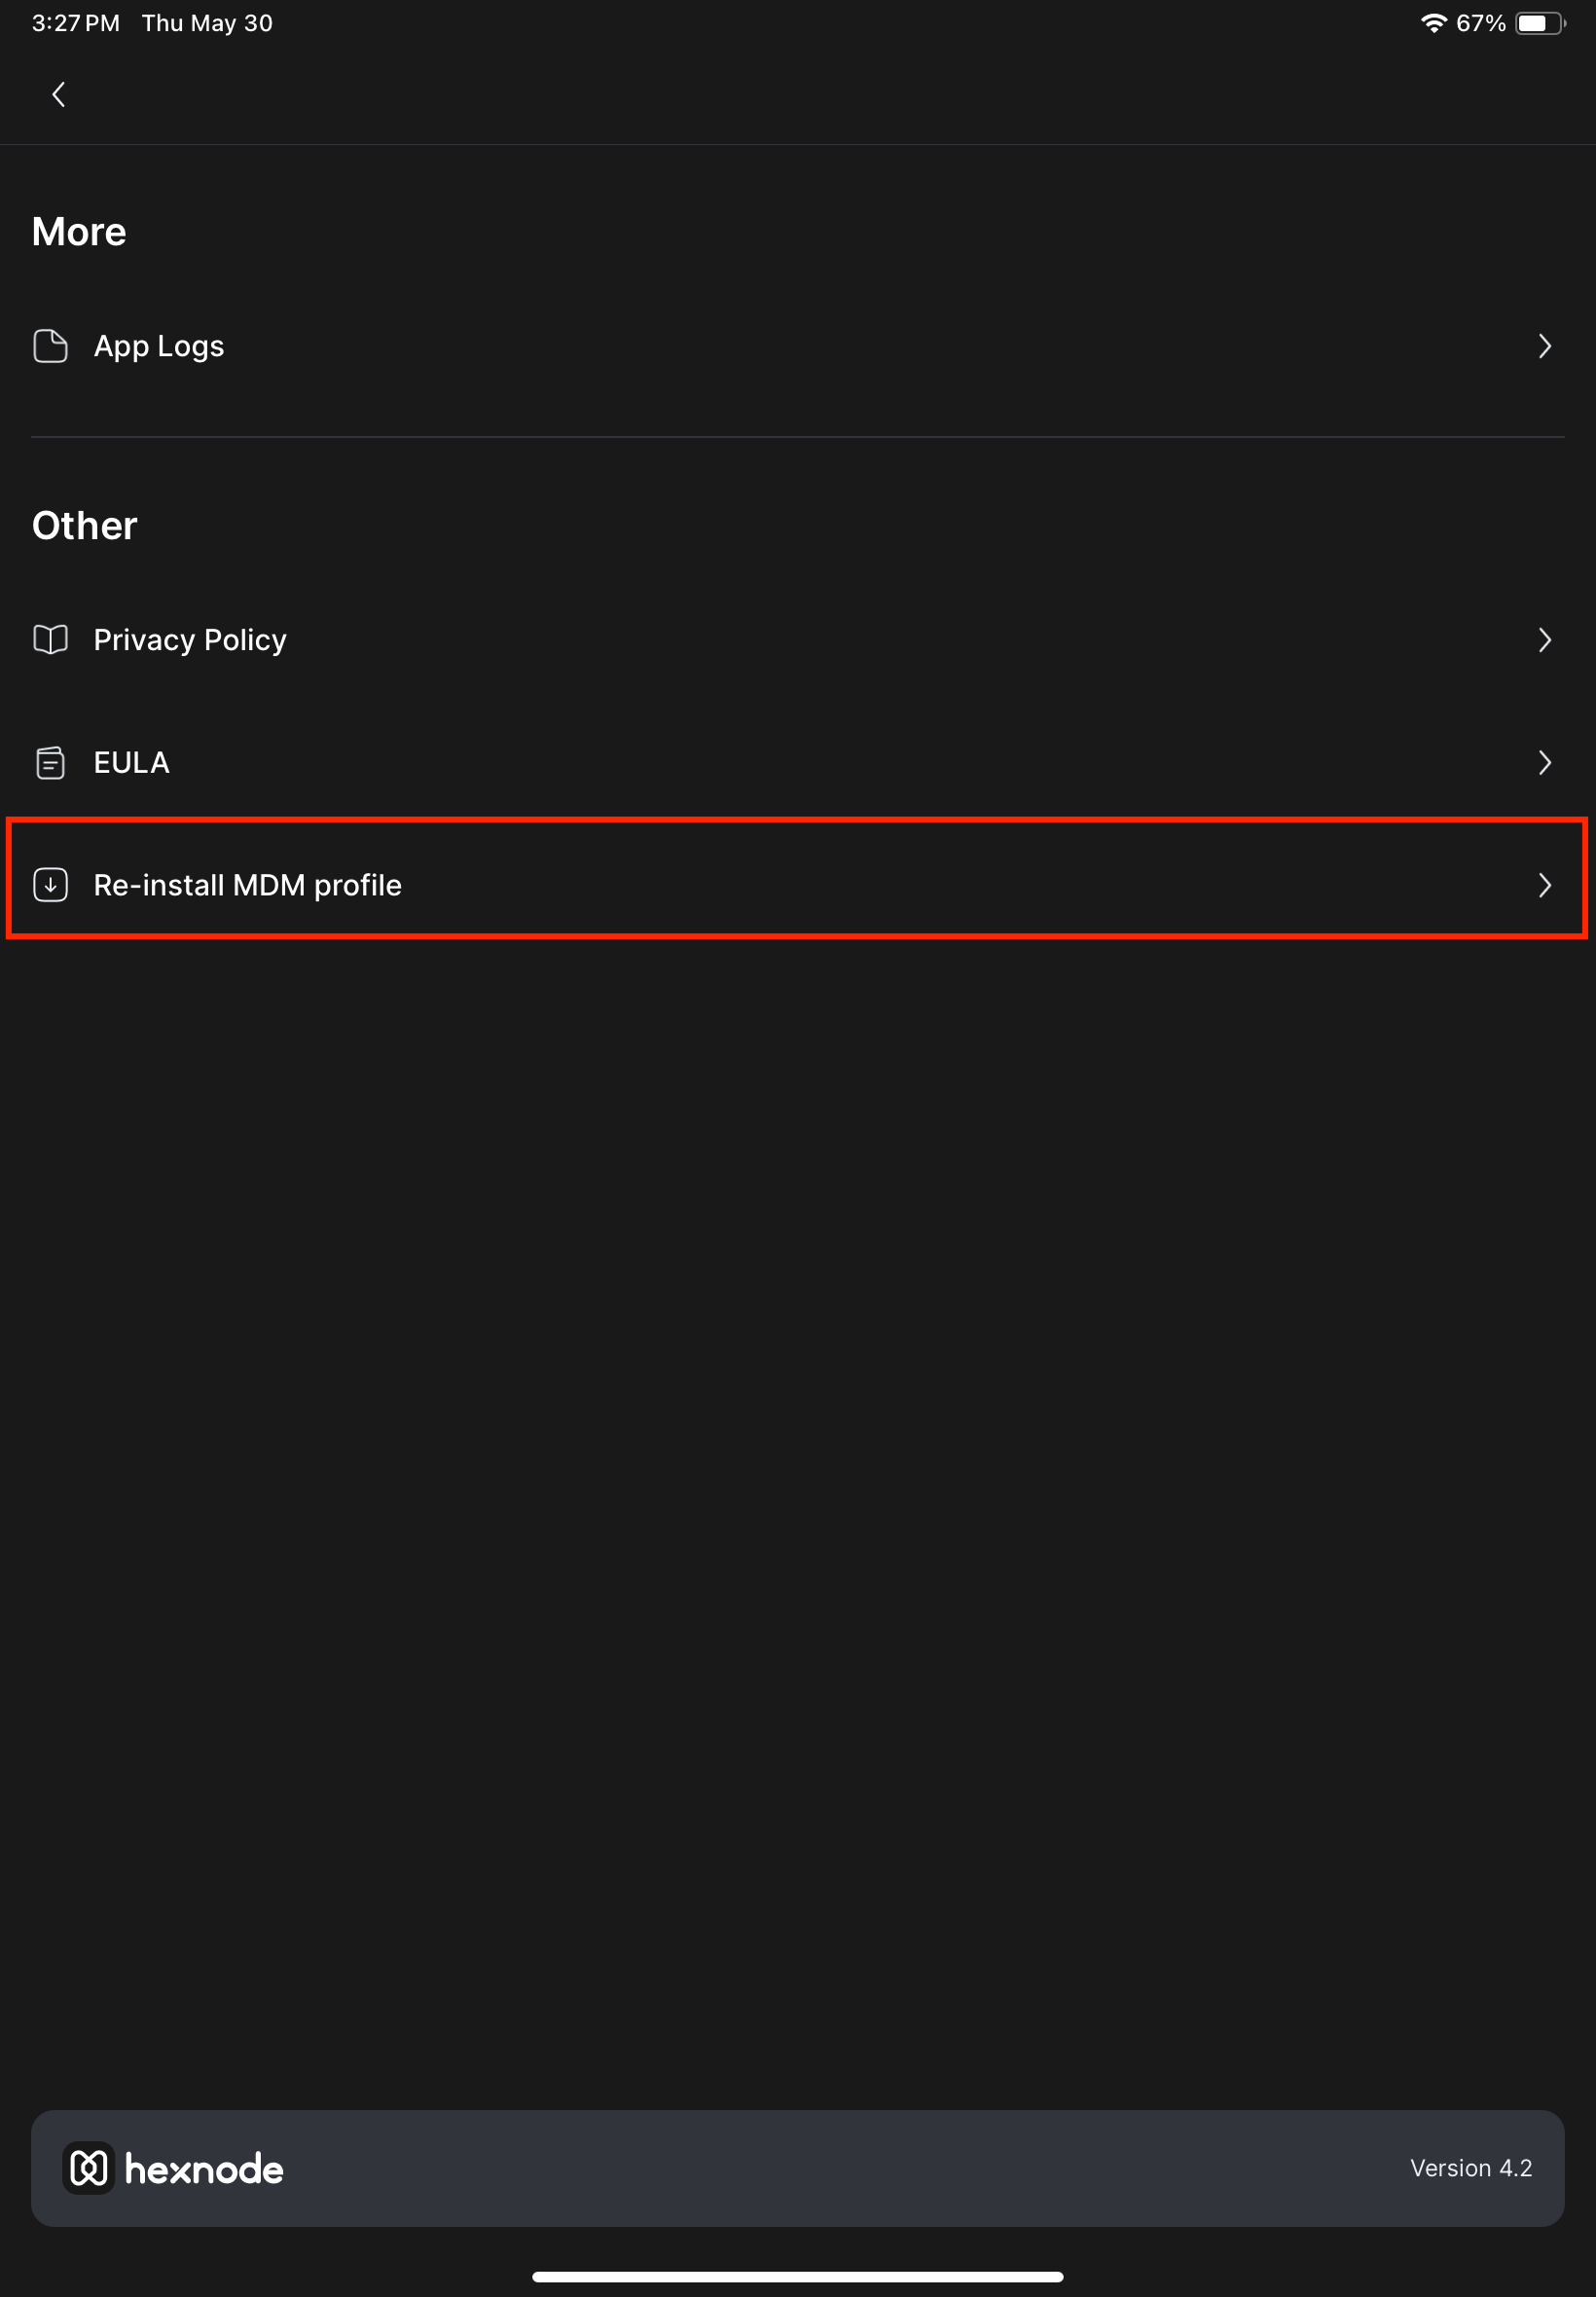Open Privacy Policy using right chevron

[x=1545, y=640]
